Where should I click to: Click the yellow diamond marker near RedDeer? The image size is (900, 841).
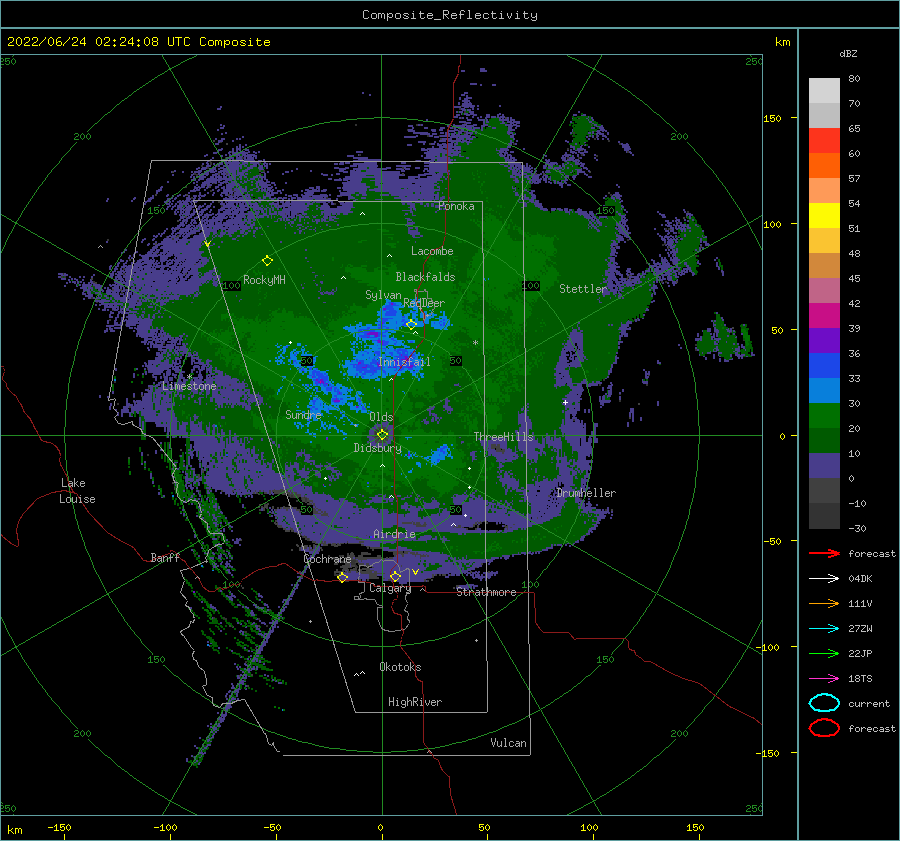[412, 324]
